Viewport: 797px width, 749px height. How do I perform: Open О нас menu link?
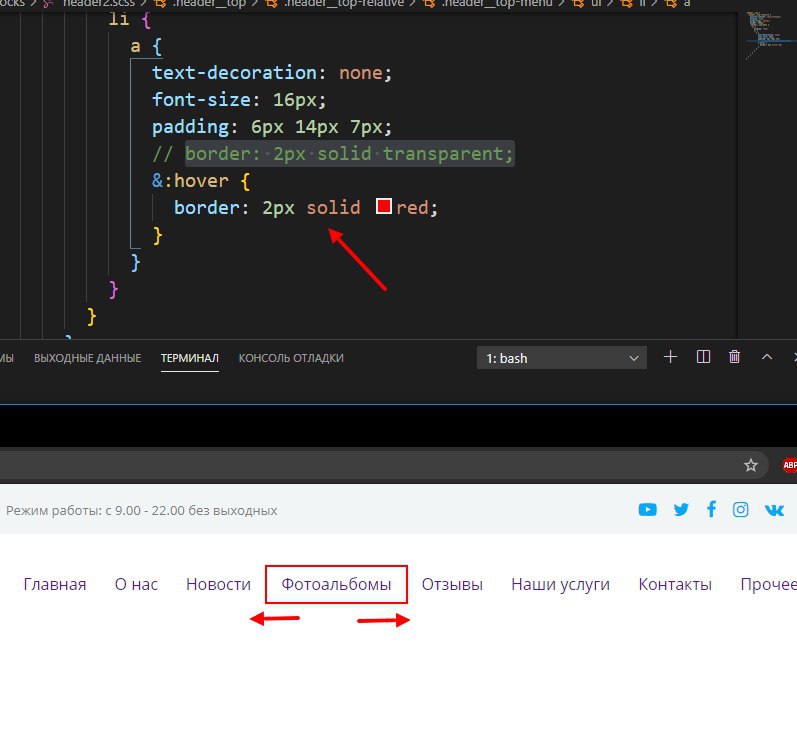(136, 584)
